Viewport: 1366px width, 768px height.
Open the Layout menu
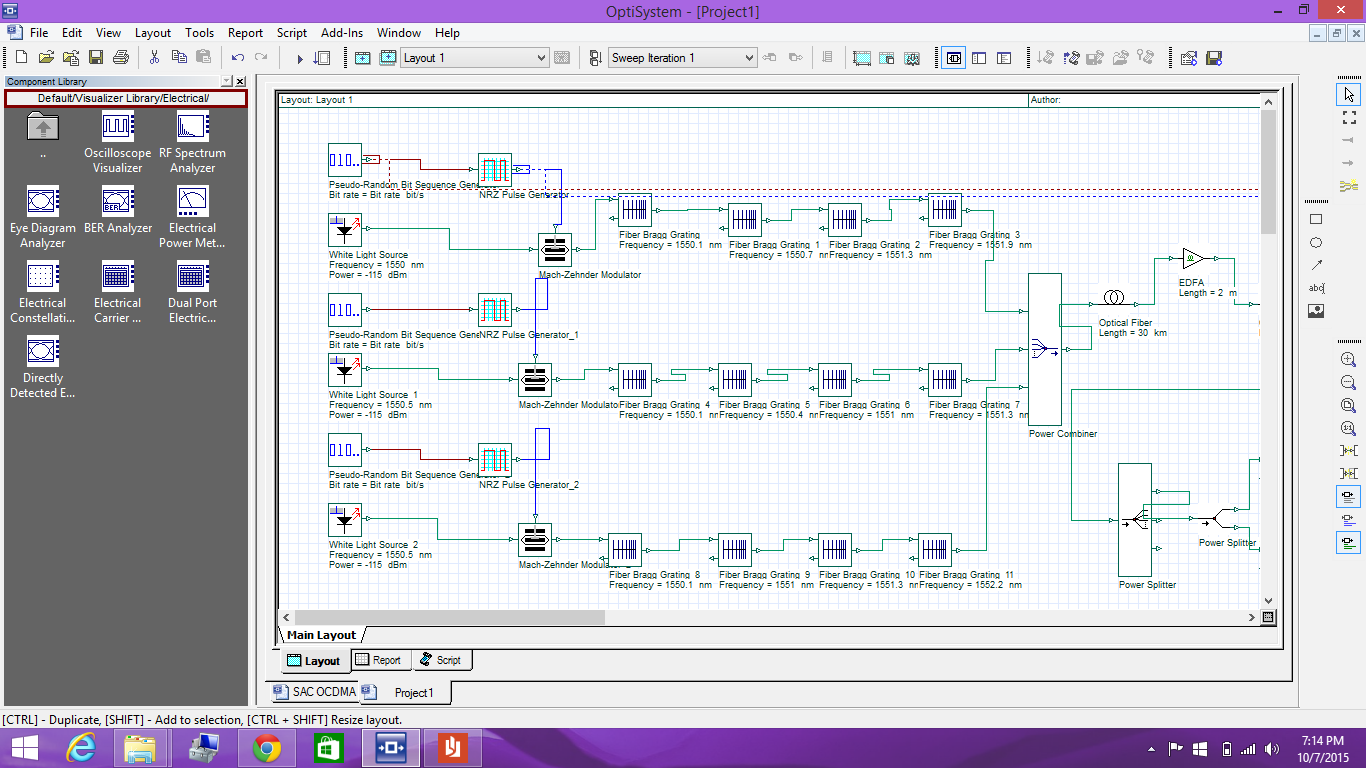click(x=153, y=33)
